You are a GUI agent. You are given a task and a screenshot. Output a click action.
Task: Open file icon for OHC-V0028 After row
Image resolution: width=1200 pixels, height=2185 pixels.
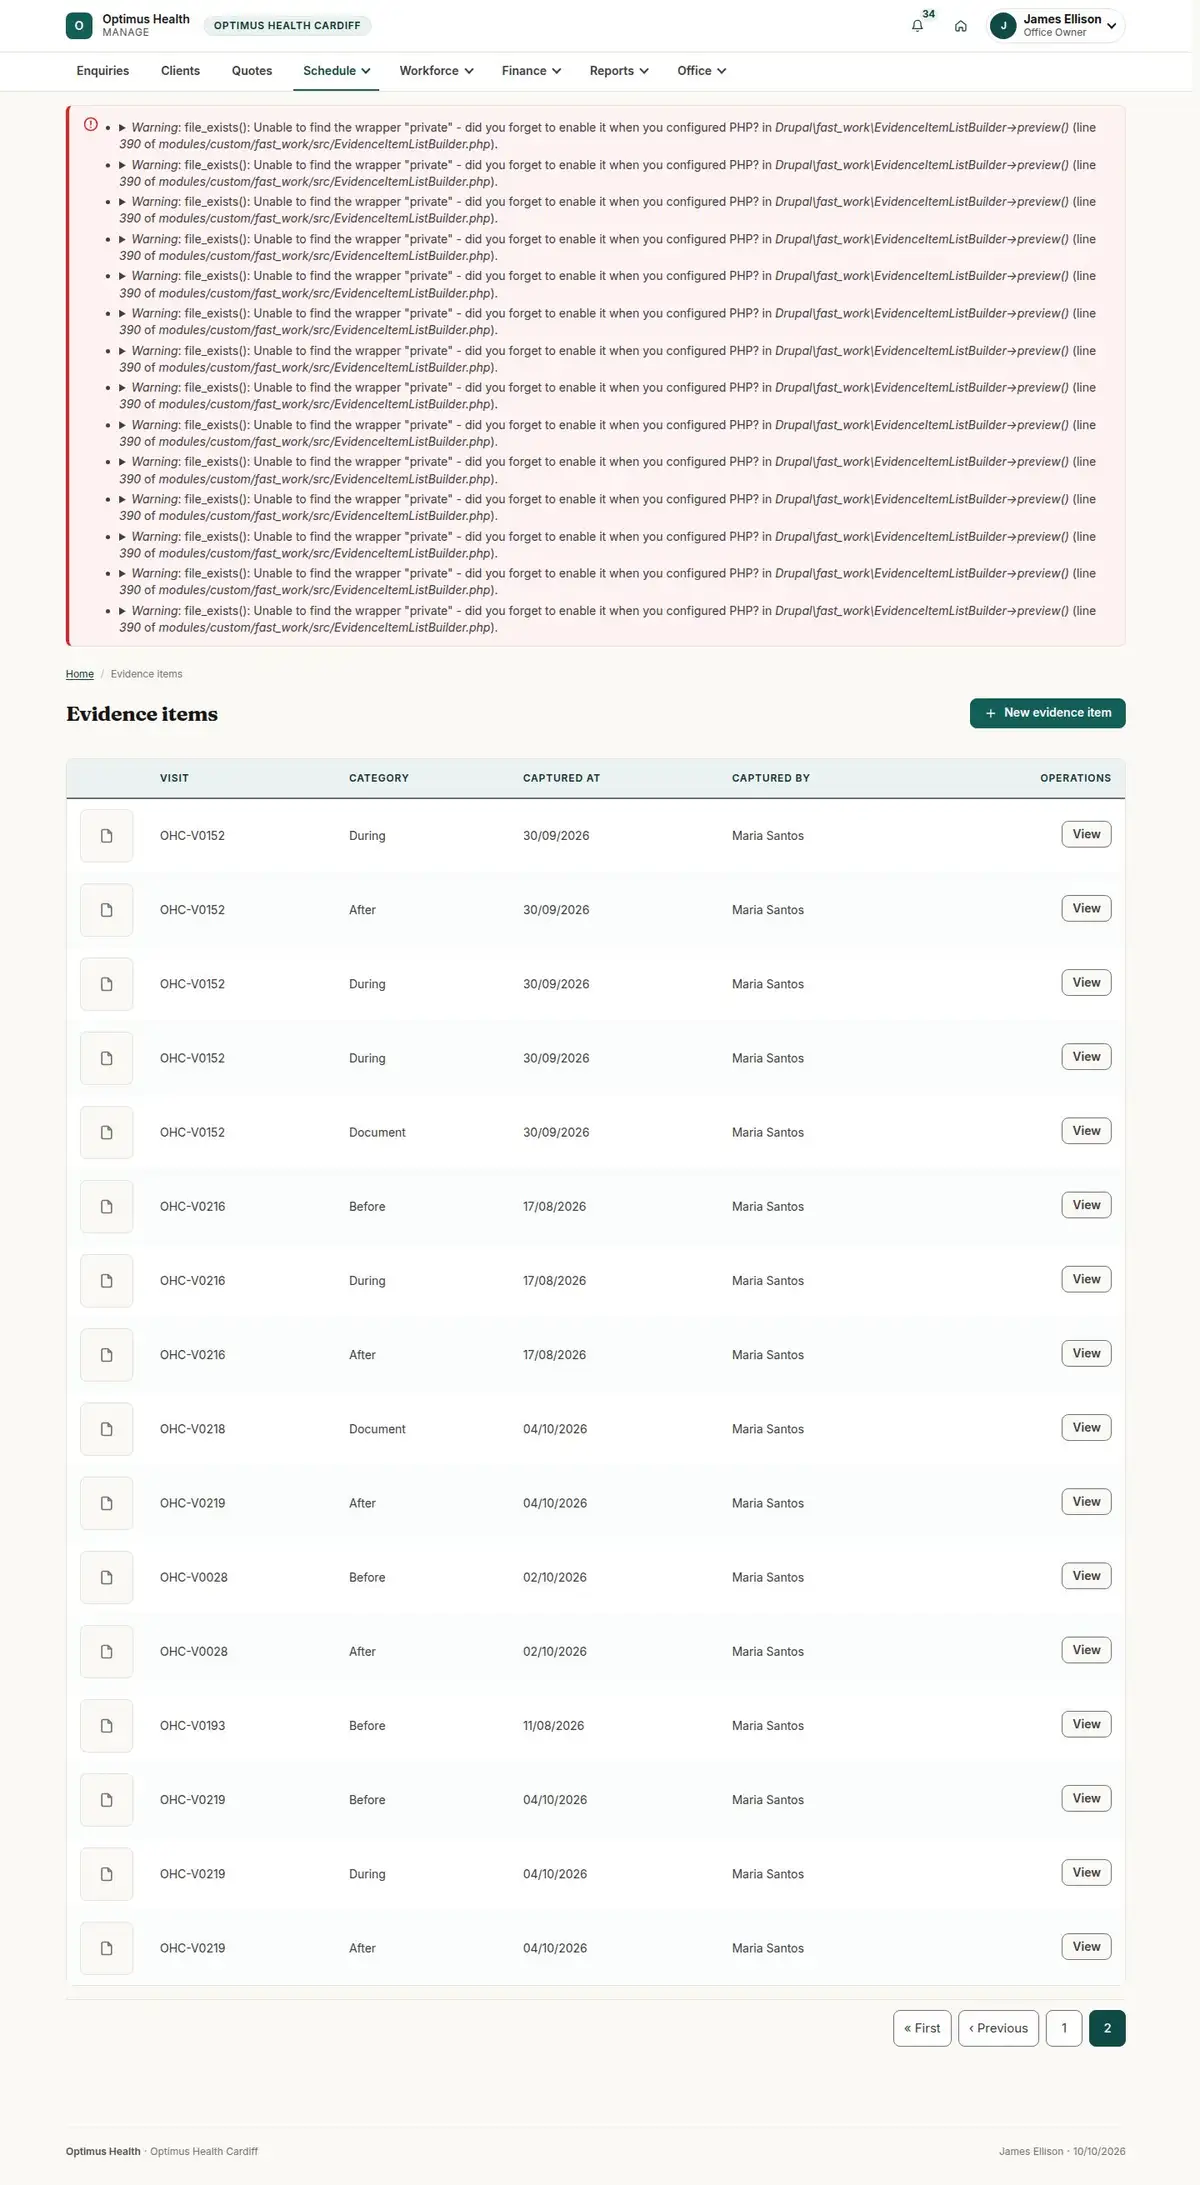[107, 1651]
